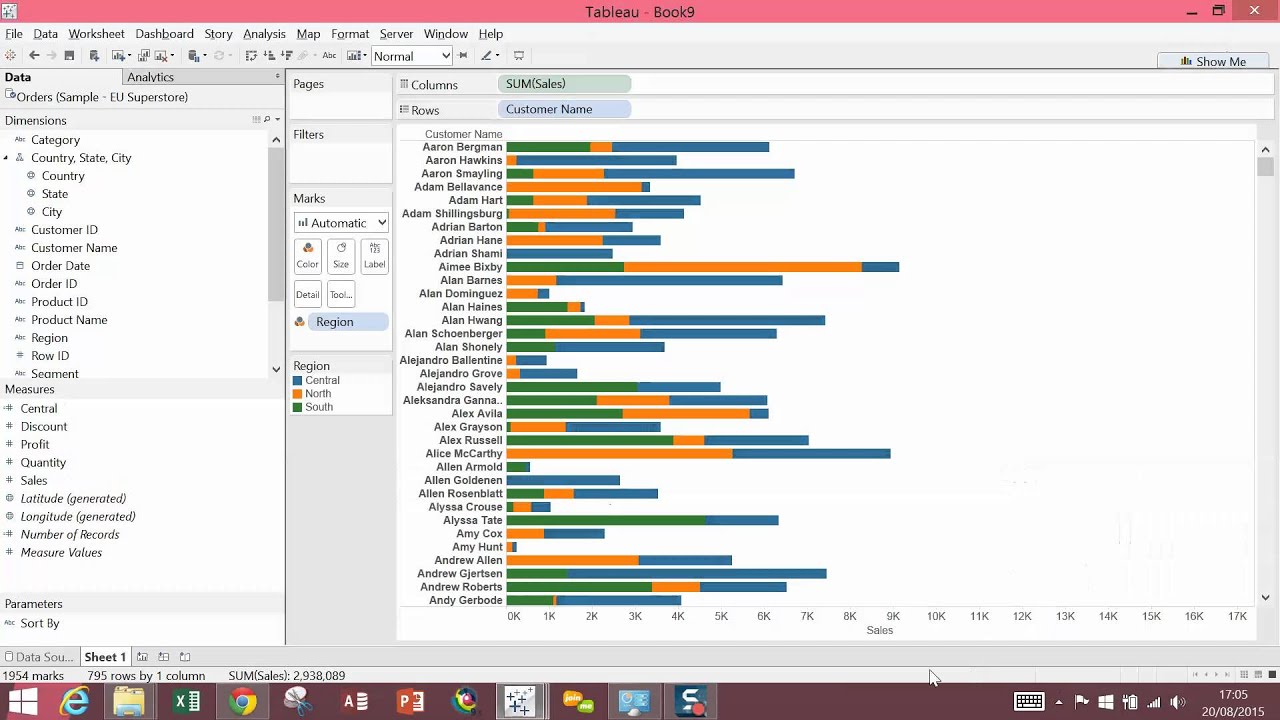Click the Windows Start button
This screenshot has width=1280, height=720.
pos(22,702)
